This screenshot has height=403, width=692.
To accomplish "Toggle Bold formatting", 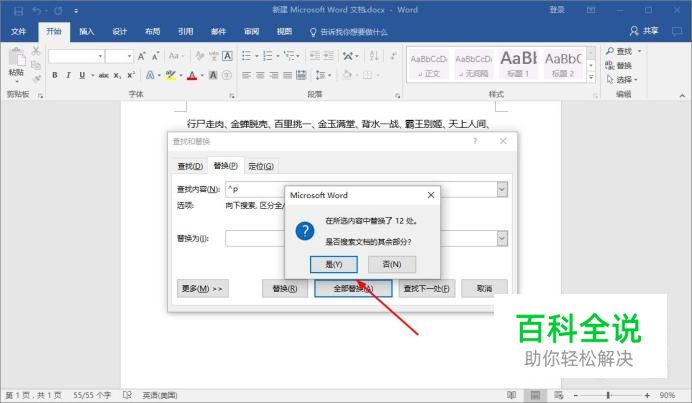I will 55,75.
